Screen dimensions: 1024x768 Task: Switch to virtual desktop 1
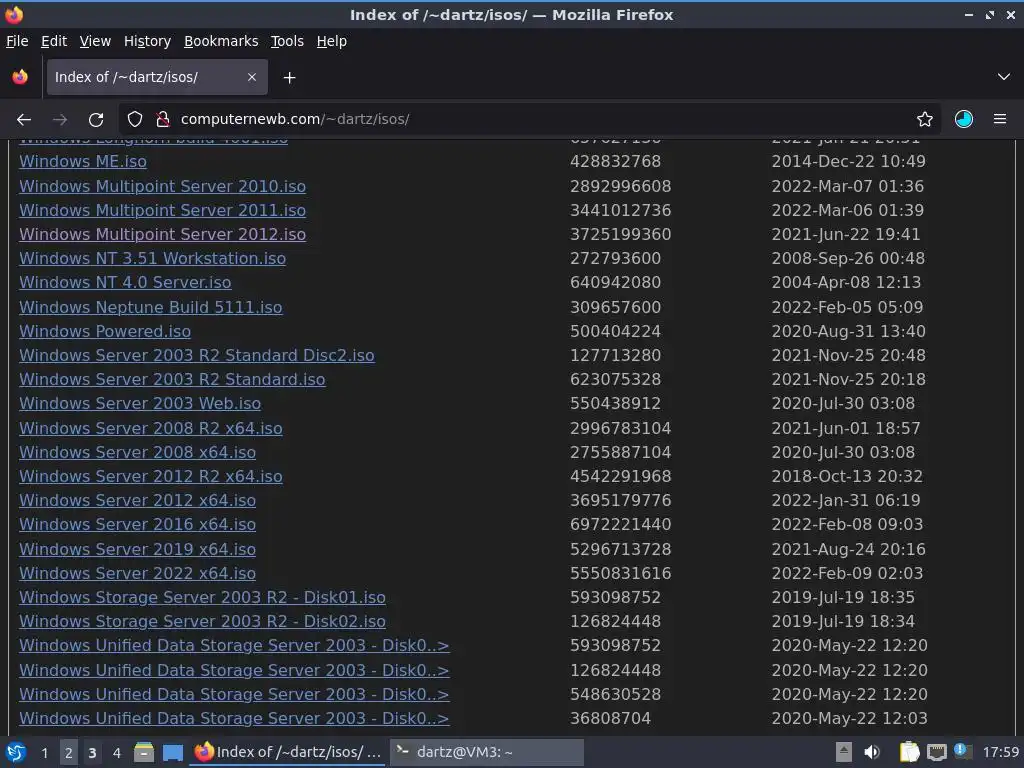pyautogui.click(x=44, y=753)
